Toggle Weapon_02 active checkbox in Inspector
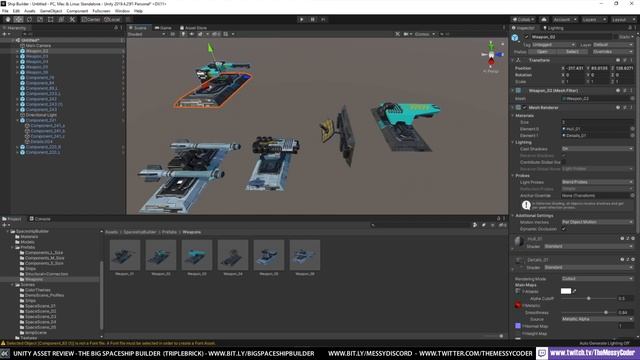 (527, 37)
